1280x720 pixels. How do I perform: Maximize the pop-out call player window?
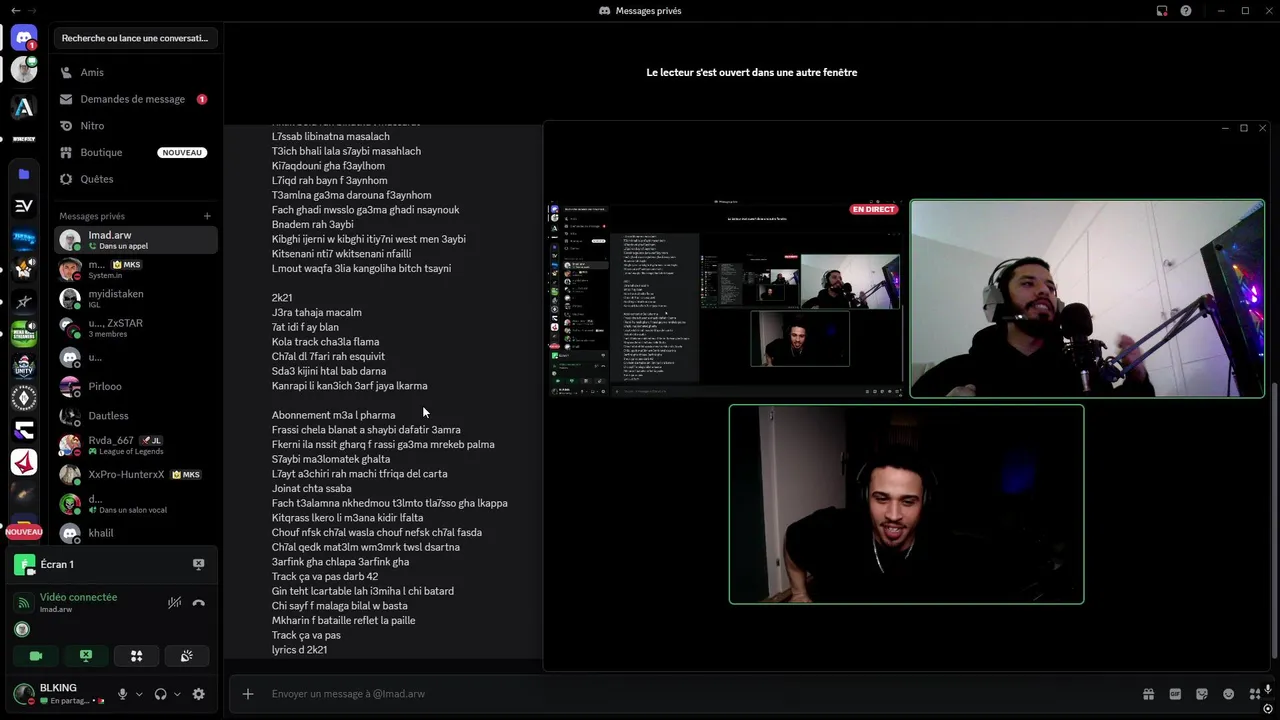(x=1244, y=128)
